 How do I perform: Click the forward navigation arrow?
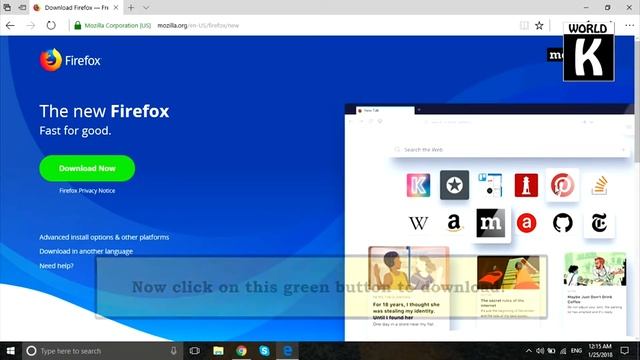(31, 25)
